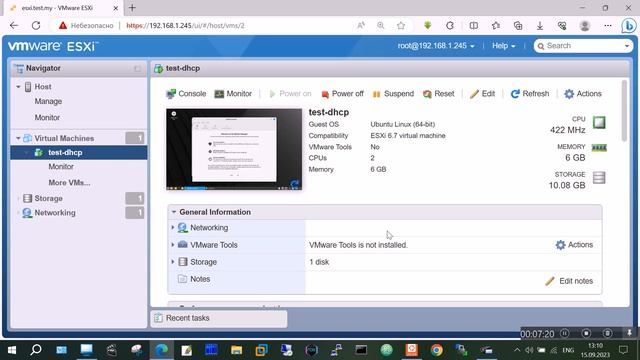Add this page to browser favorites
Image resolution: width=640 pixels, height=360 pixels.
pyautogui.click(x=401, y=25)
